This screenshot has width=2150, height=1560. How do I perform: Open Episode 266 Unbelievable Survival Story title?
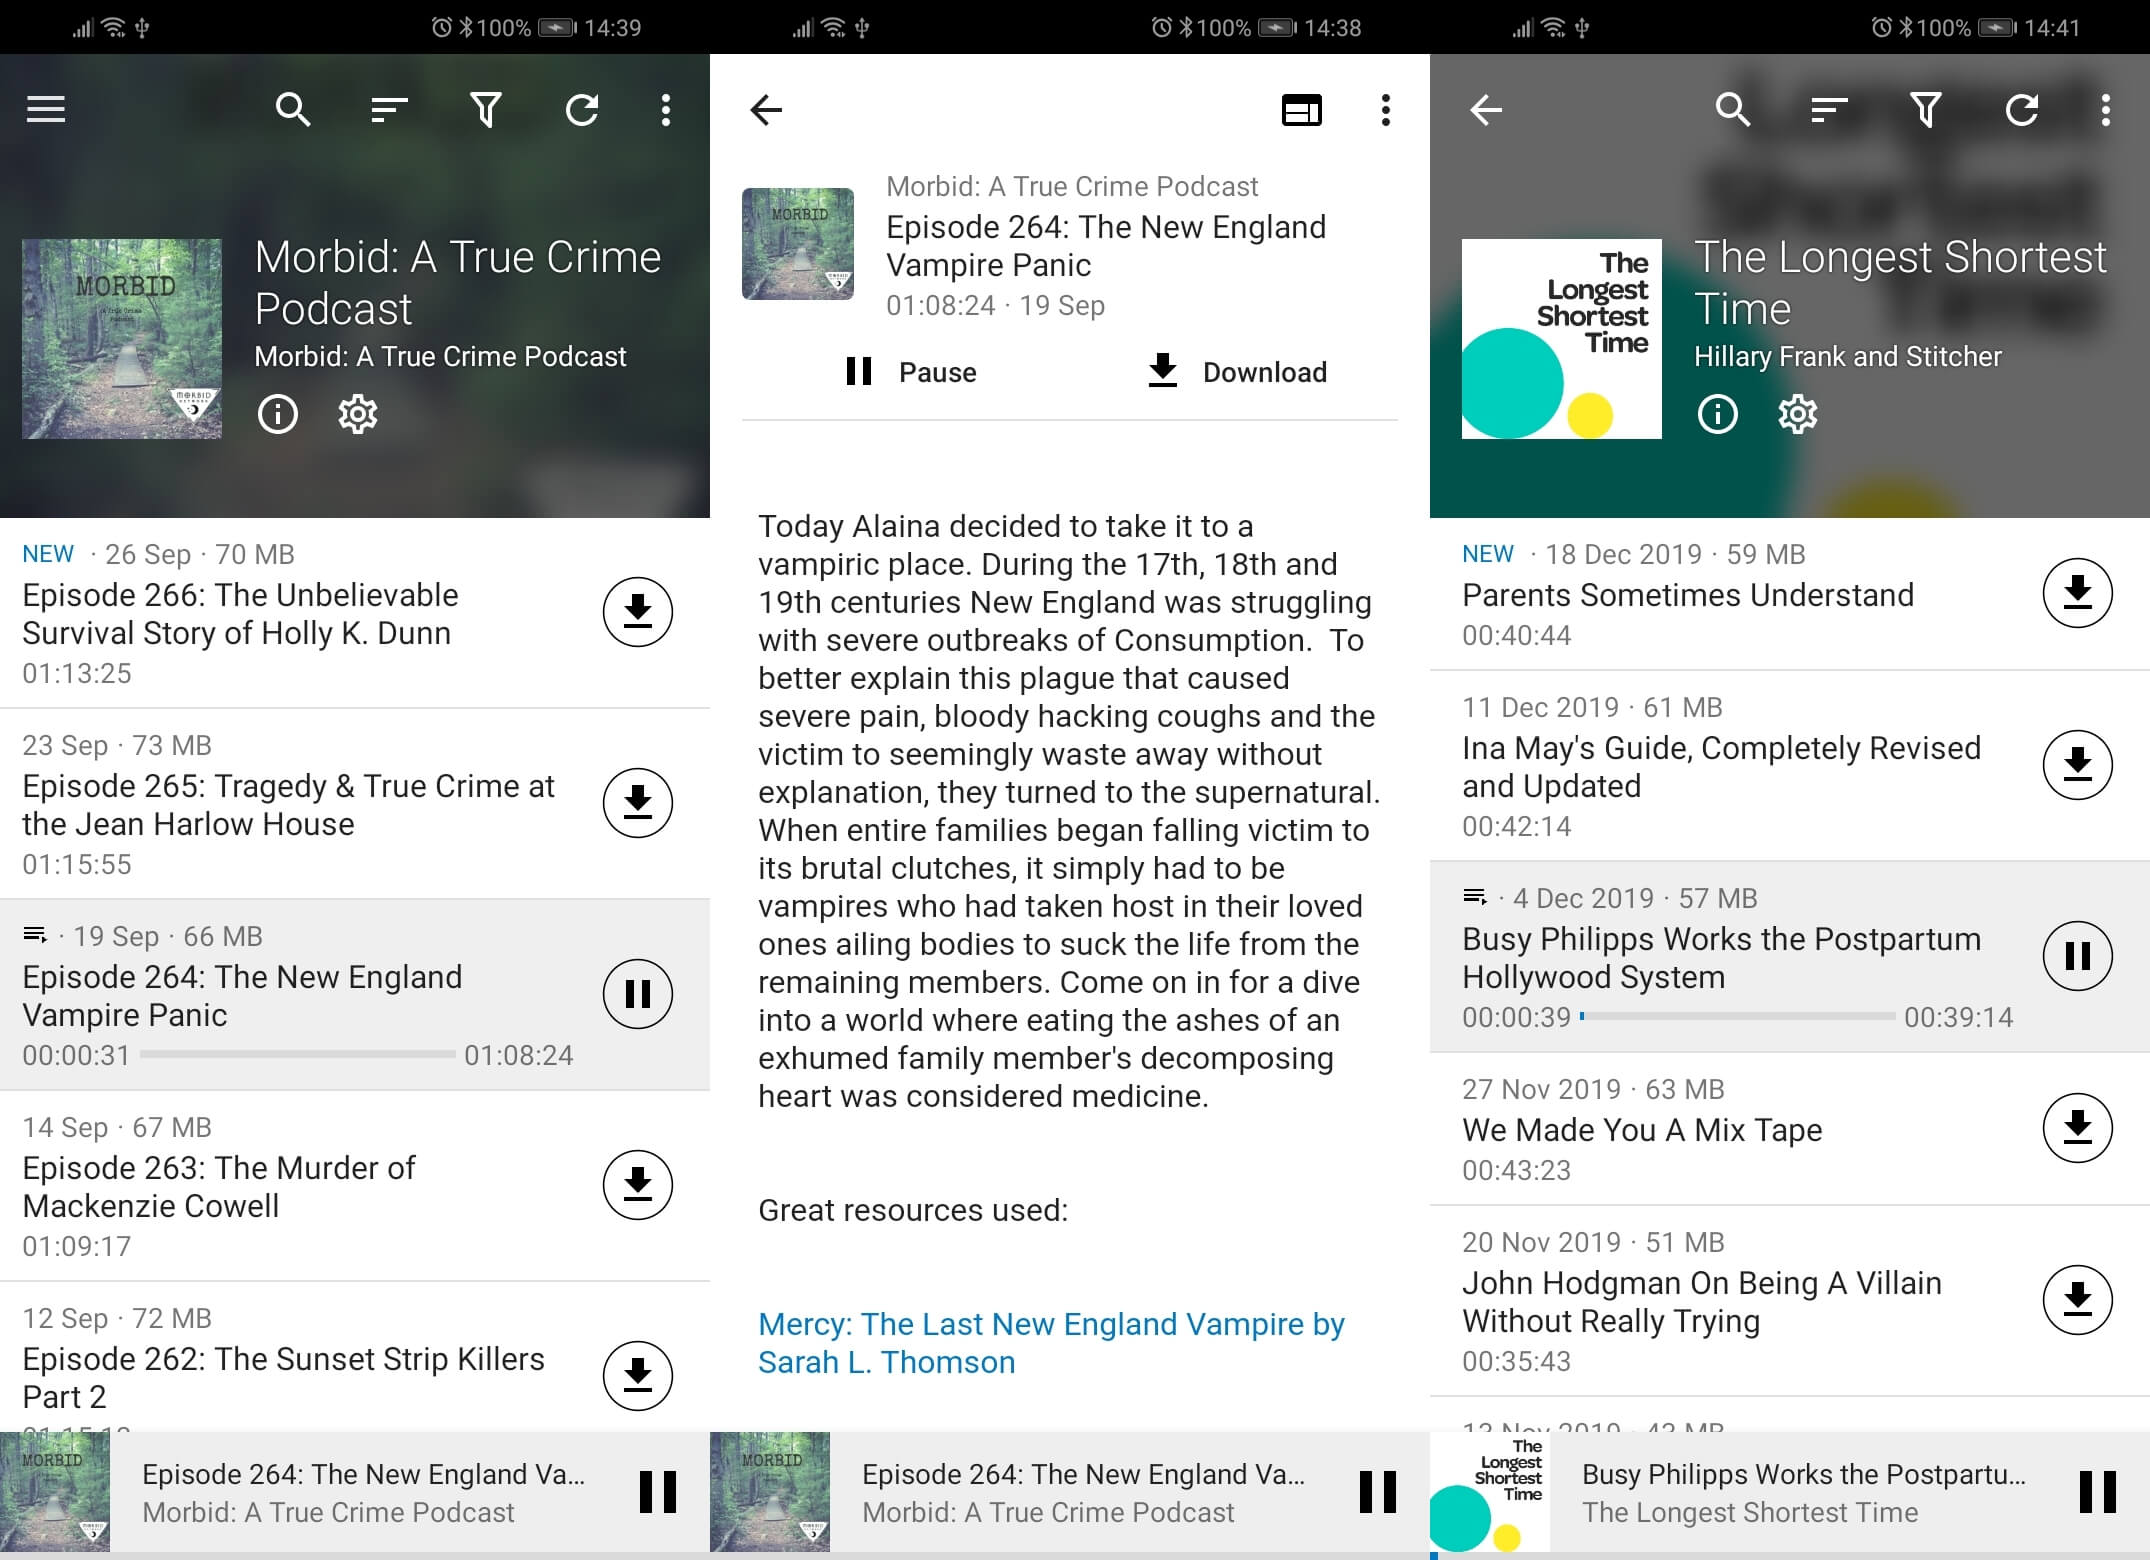(240, 614)
